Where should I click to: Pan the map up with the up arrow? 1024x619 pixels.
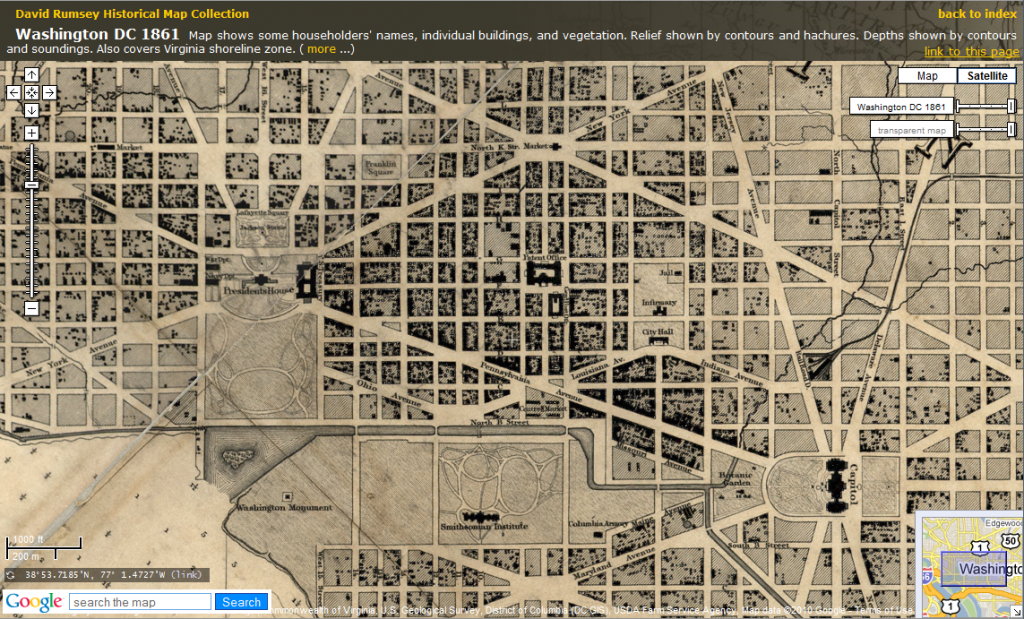tap(31, 75)
